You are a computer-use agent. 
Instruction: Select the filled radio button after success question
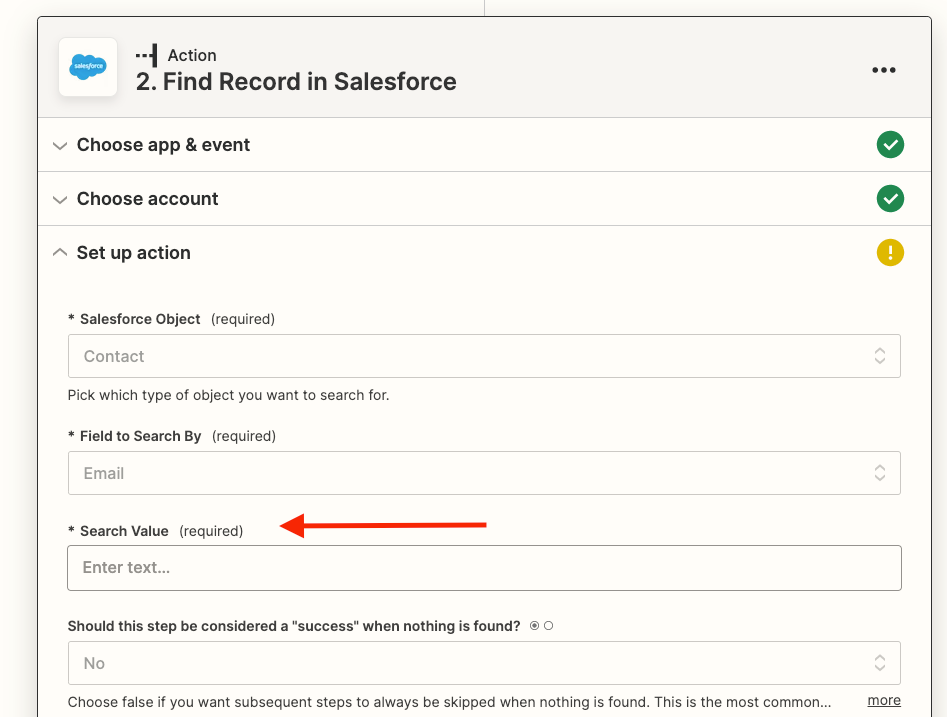(534, 626)
